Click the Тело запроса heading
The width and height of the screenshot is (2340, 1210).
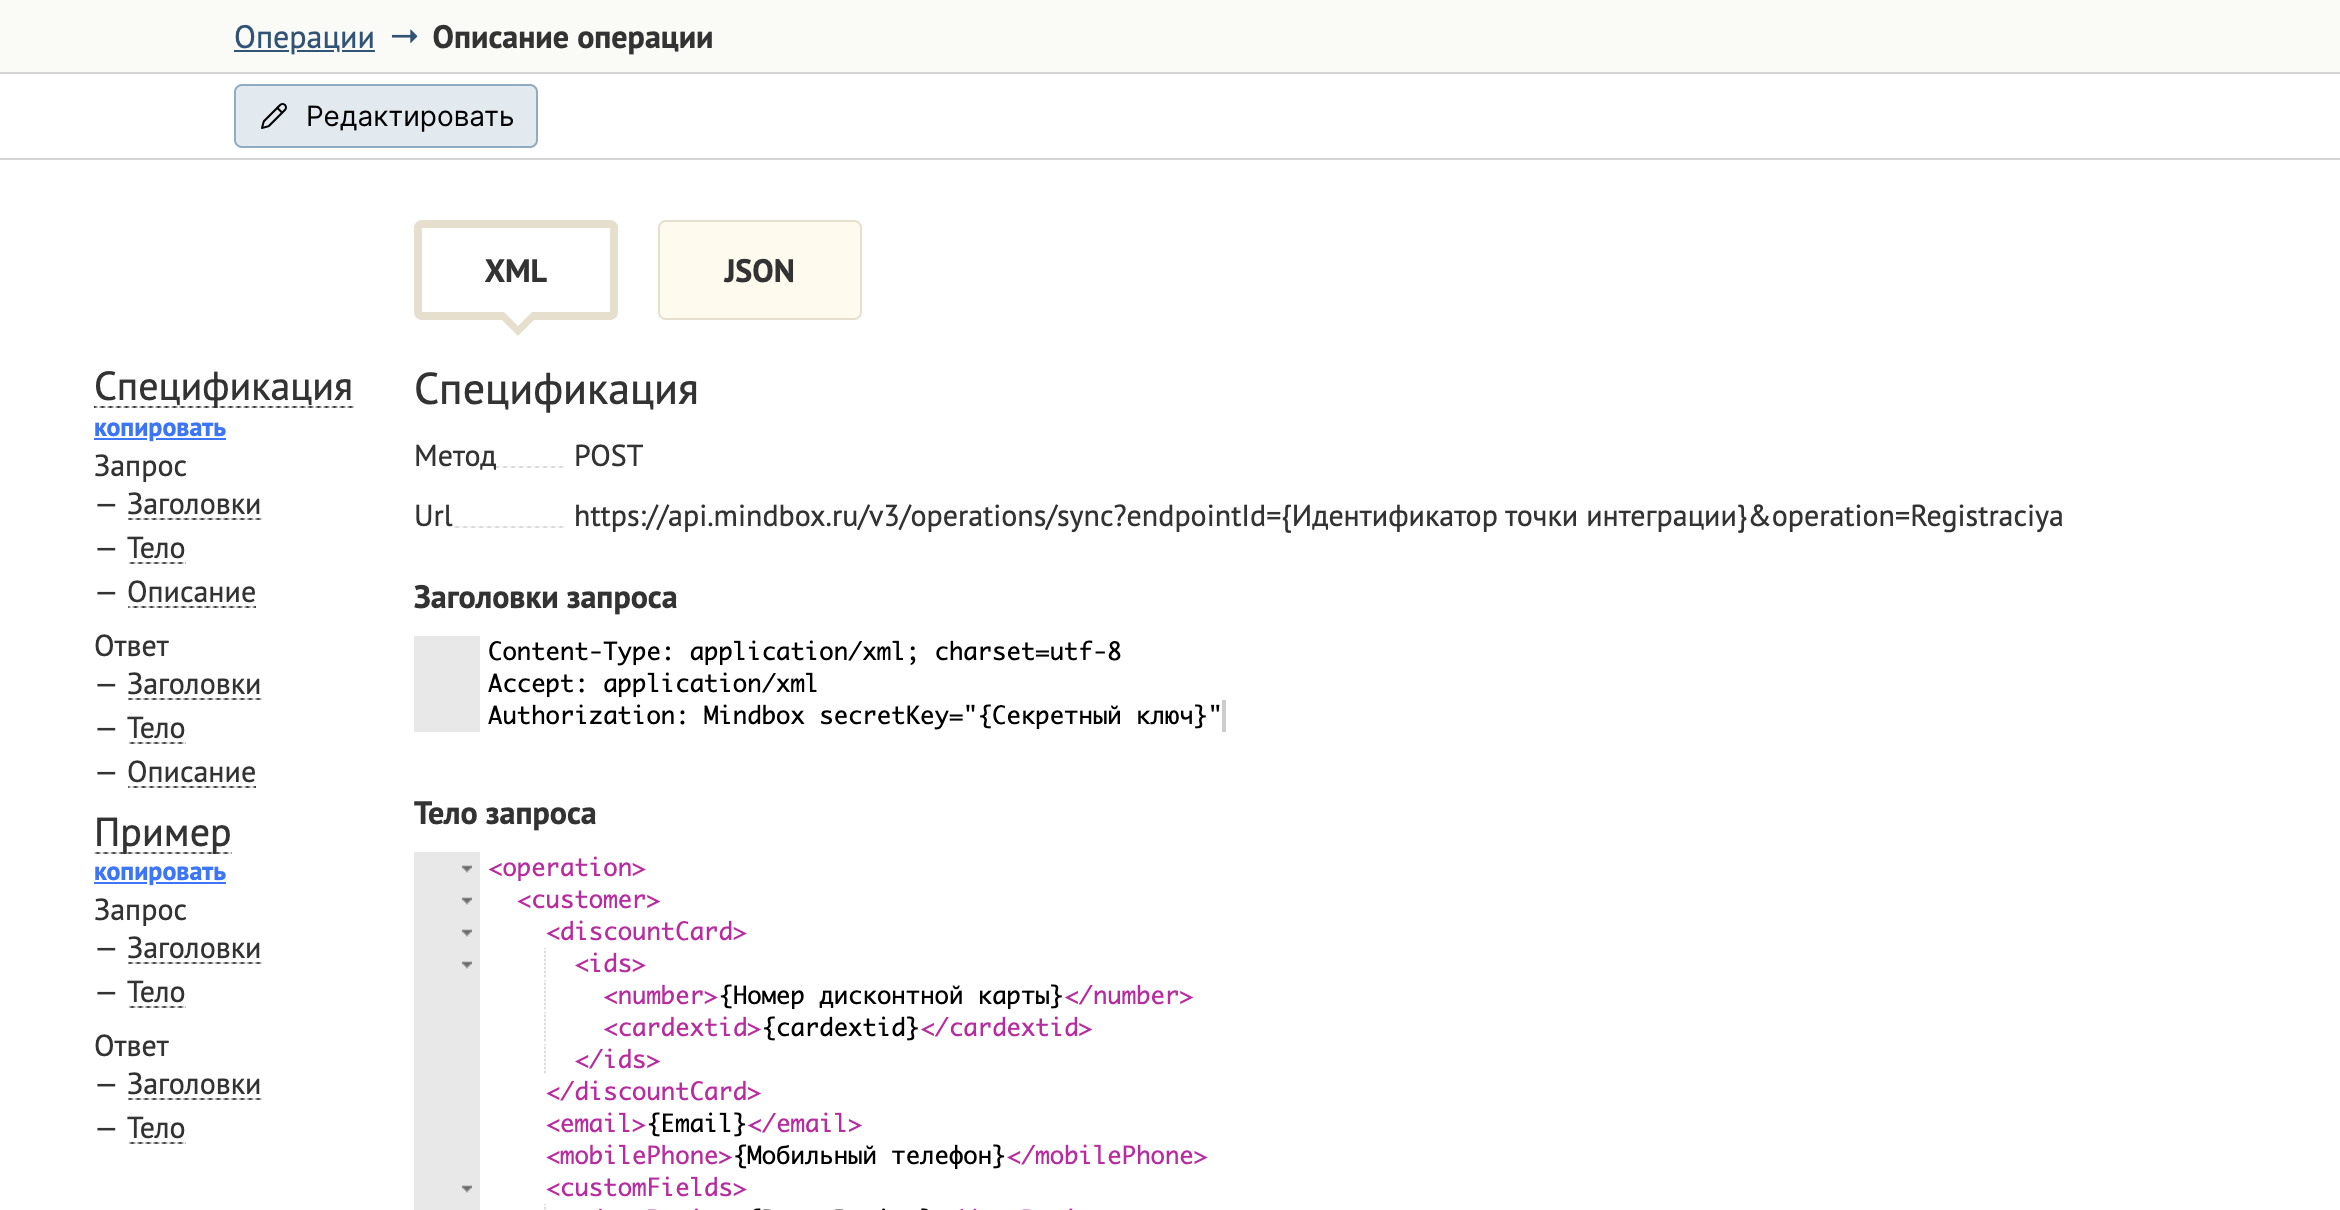(x=505, y=814)
